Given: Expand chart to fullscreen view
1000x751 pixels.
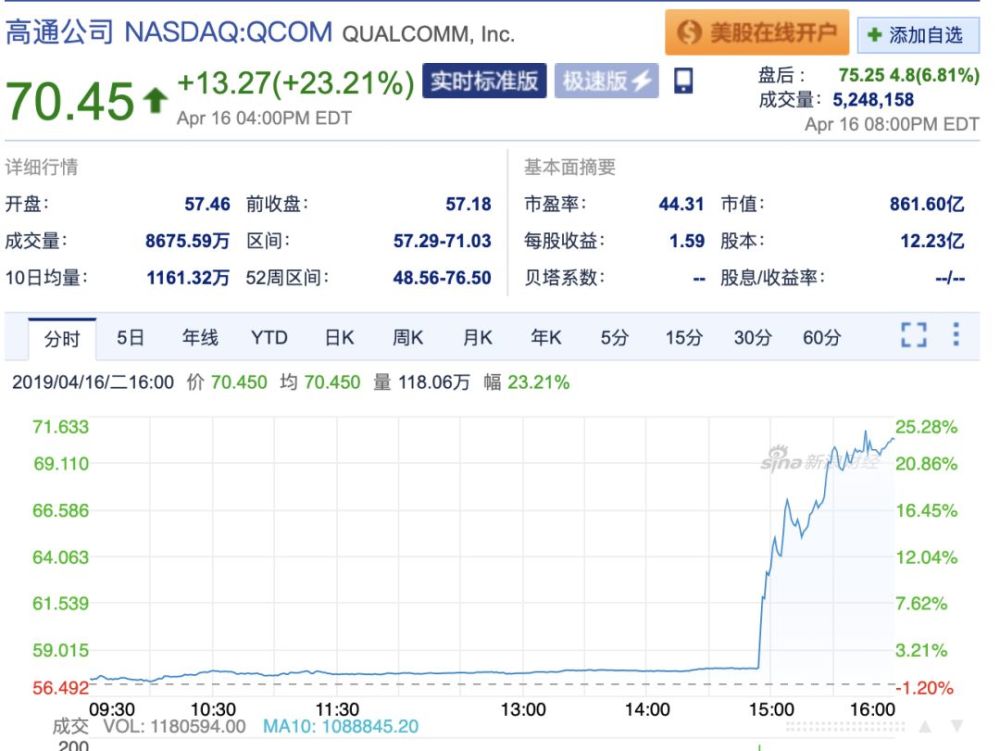Looking at the screenshot, I should [x=913, y=336].
